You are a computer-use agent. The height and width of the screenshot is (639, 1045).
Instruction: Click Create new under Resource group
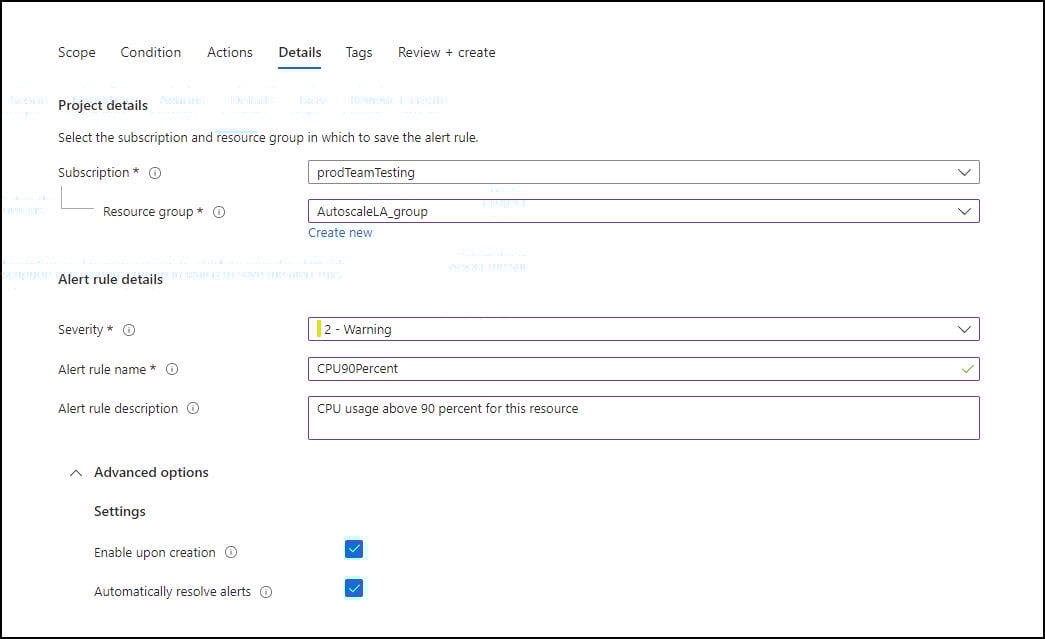coord(340,232)
